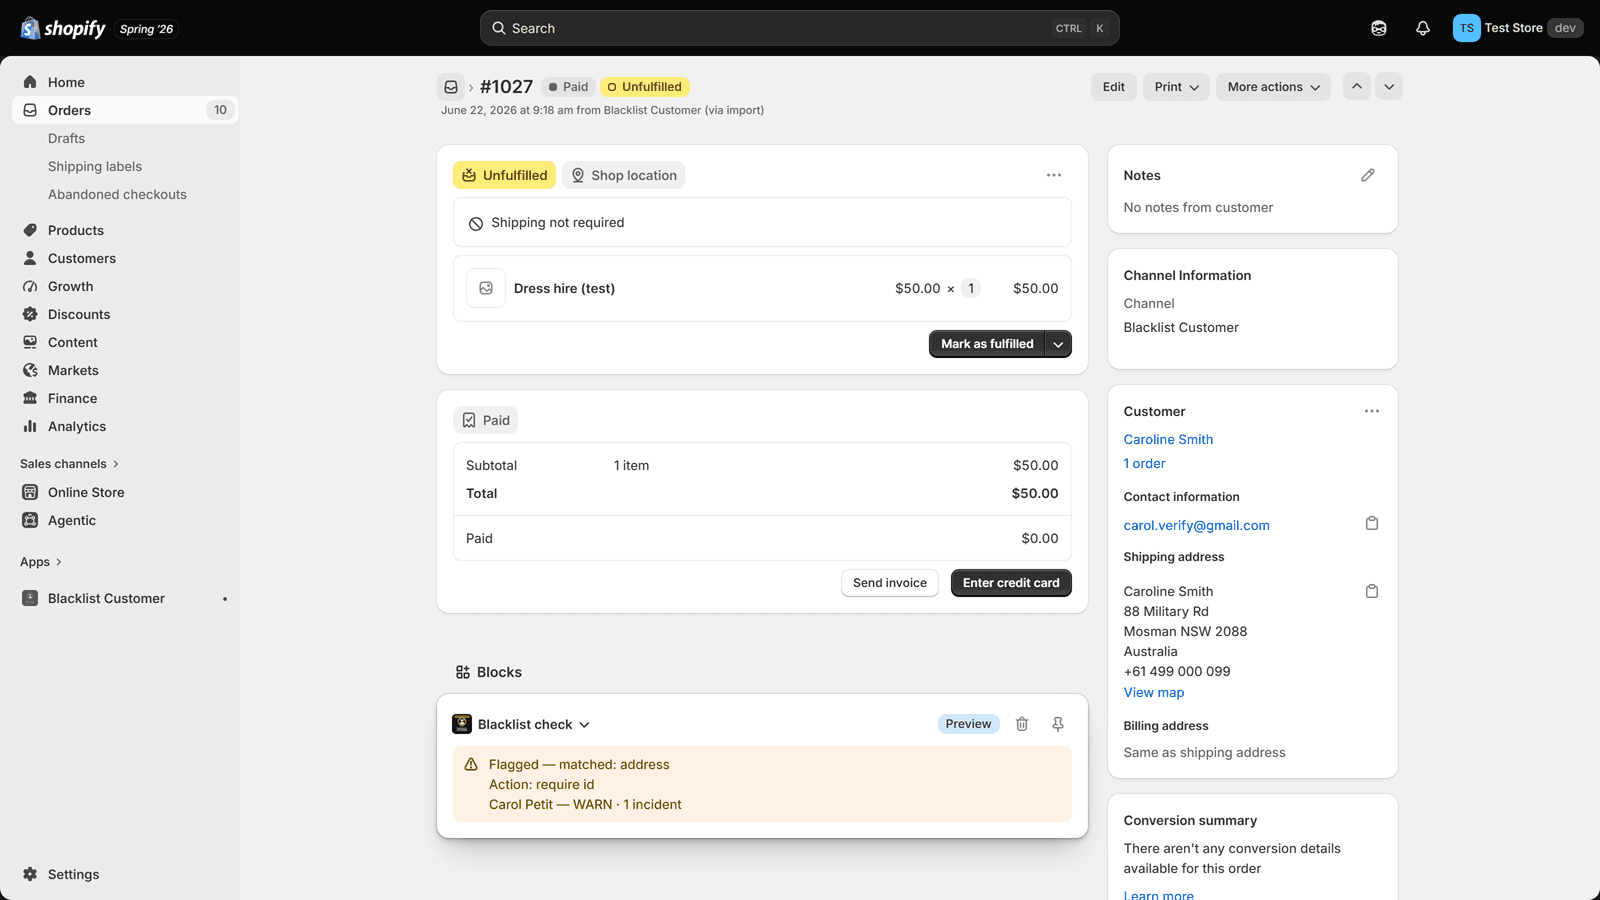The image size is (1600, 900).
Task: Expand the Sales channels section
Action: pos(69,464)
